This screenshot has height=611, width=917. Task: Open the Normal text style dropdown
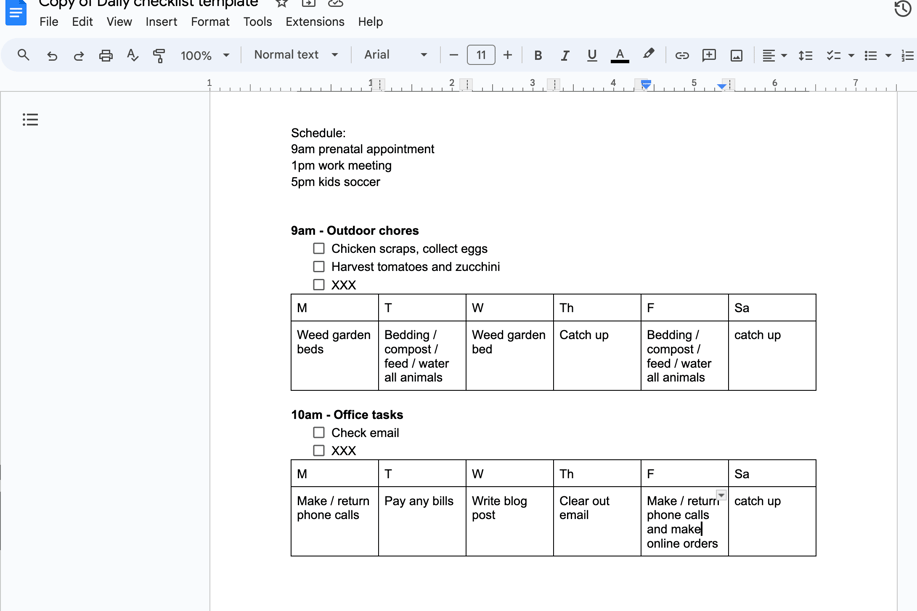pyautogui.click(x=296, y=55)
